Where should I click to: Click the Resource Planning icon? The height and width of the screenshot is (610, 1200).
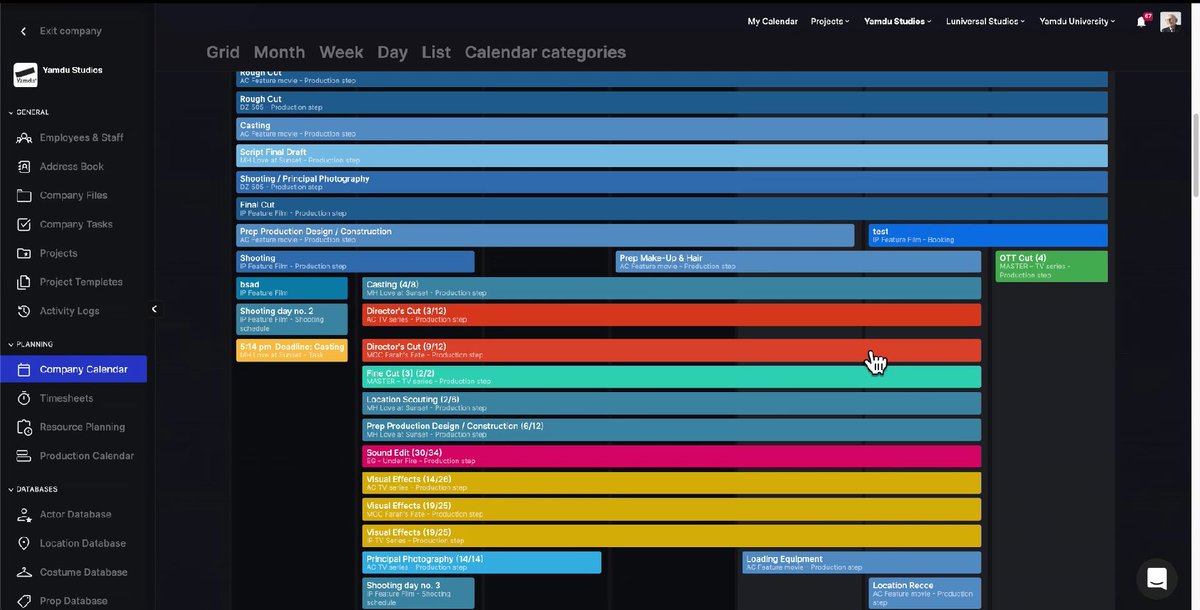click(x=24, y=427)
